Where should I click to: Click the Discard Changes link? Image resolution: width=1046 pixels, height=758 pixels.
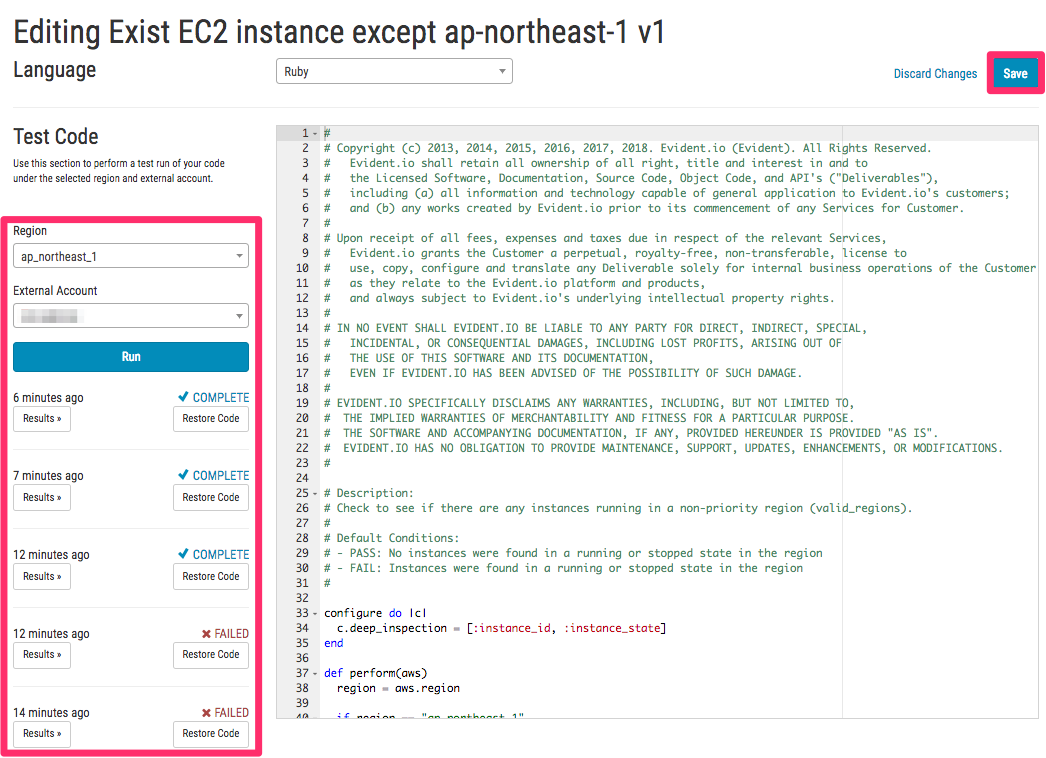pyautogui.click(x=935, y=73)
